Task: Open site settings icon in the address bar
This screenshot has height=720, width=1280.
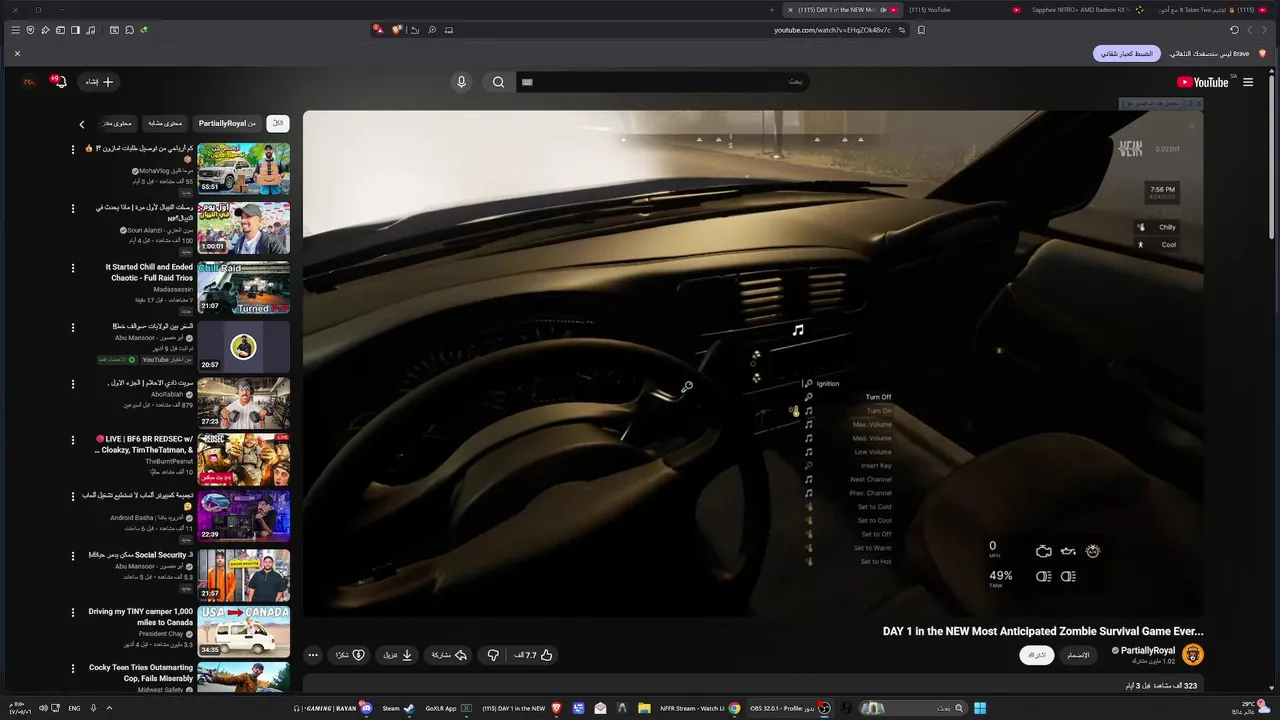Action: [x=902, y=30]
